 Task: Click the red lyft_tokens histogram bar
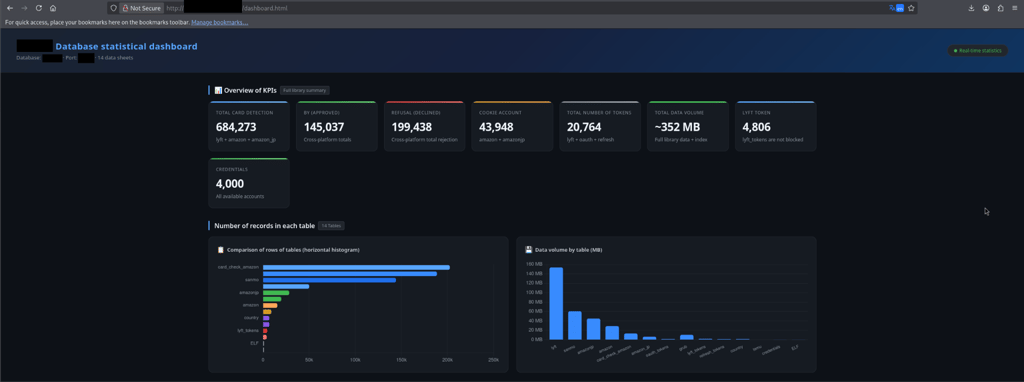point(264,330)
